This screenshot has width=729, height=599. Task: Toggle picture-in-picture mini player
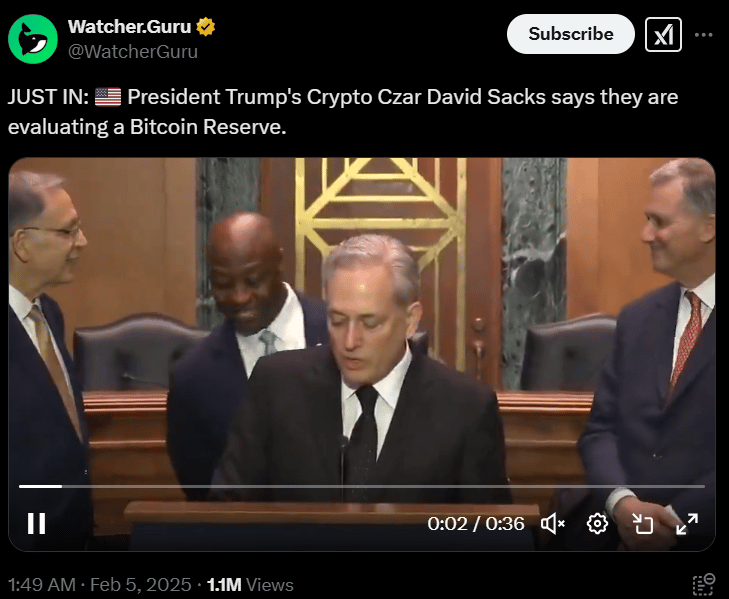tap(643, 524)
